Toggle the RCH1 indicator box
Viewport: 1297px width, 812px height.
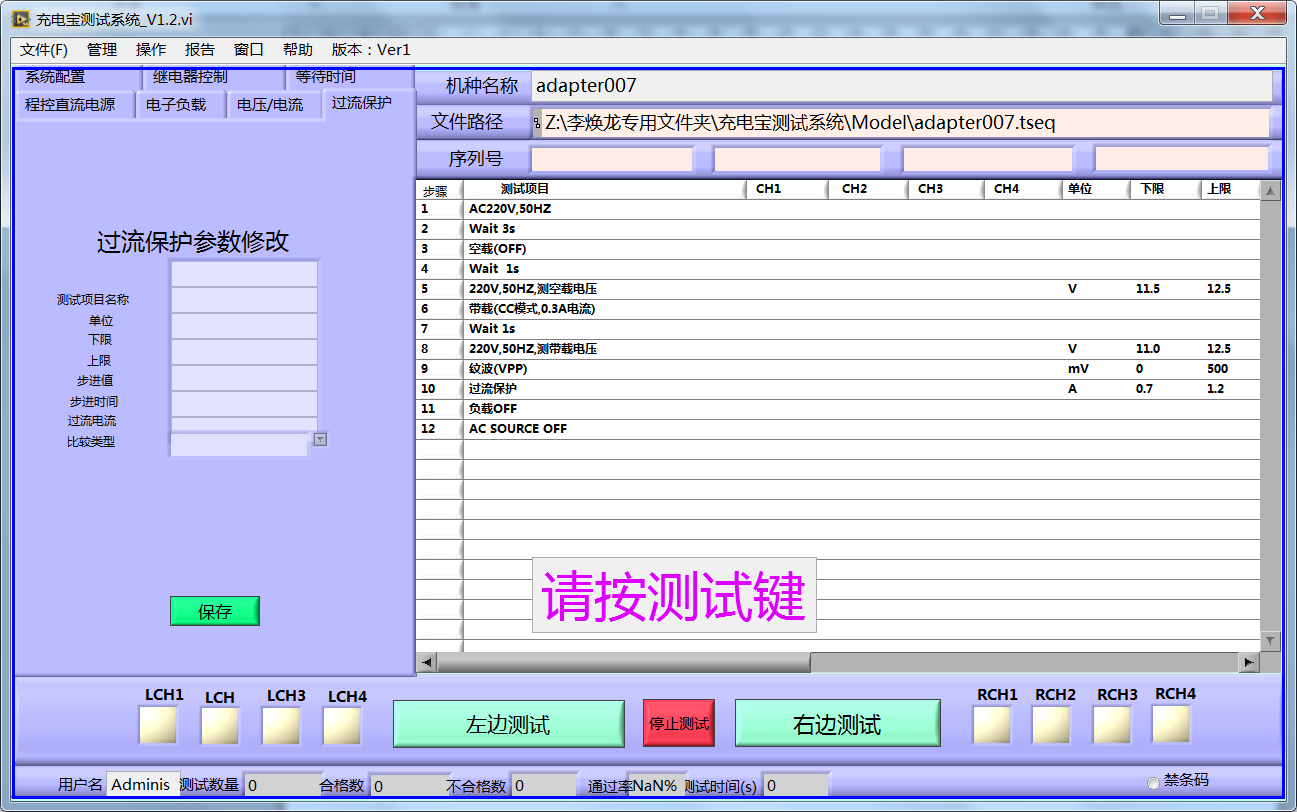[x=992, y=725]
